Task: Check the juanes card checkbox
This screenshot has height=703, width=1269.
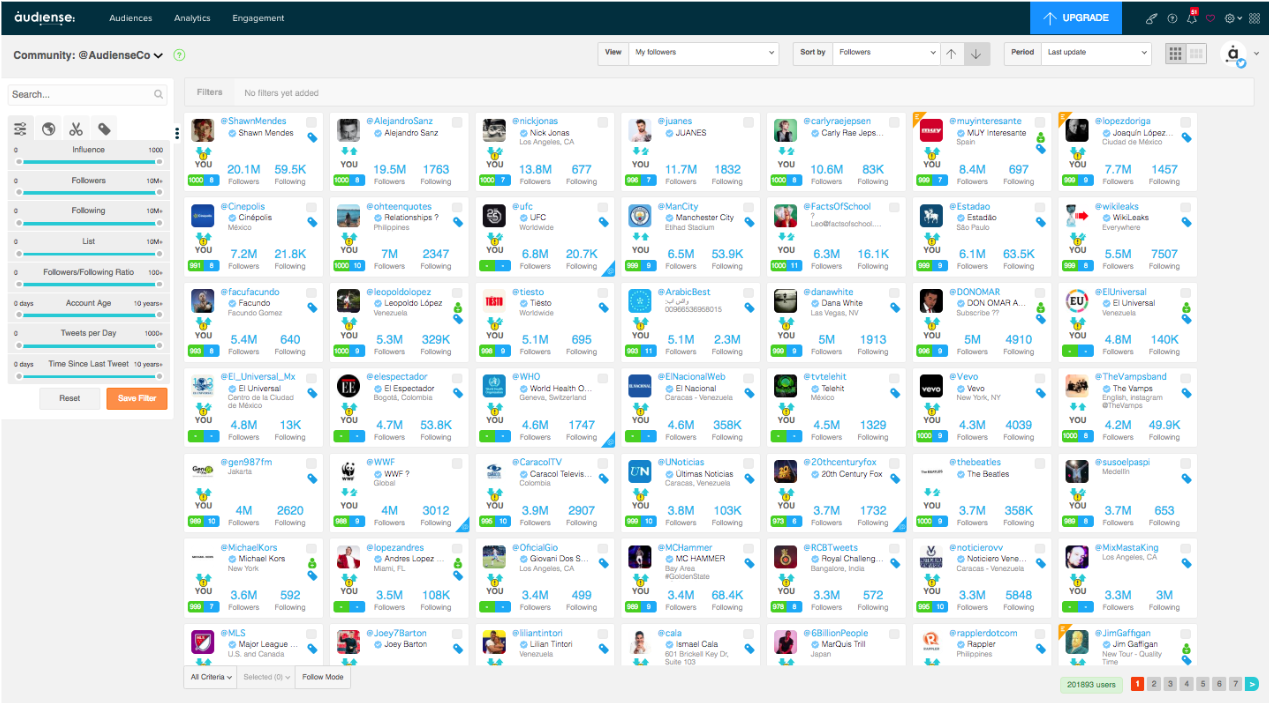Action: [749, 122]
